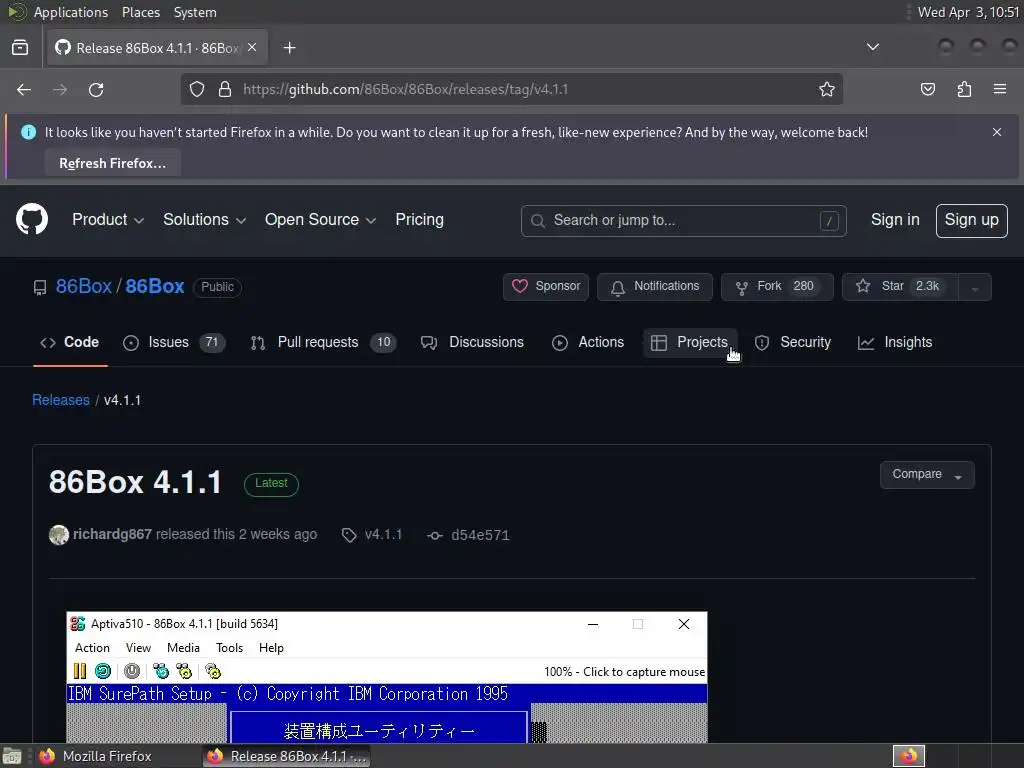This screenshot has width=1024, height=768.
Task: Expand the Product menu
Action: coord(108,219)
